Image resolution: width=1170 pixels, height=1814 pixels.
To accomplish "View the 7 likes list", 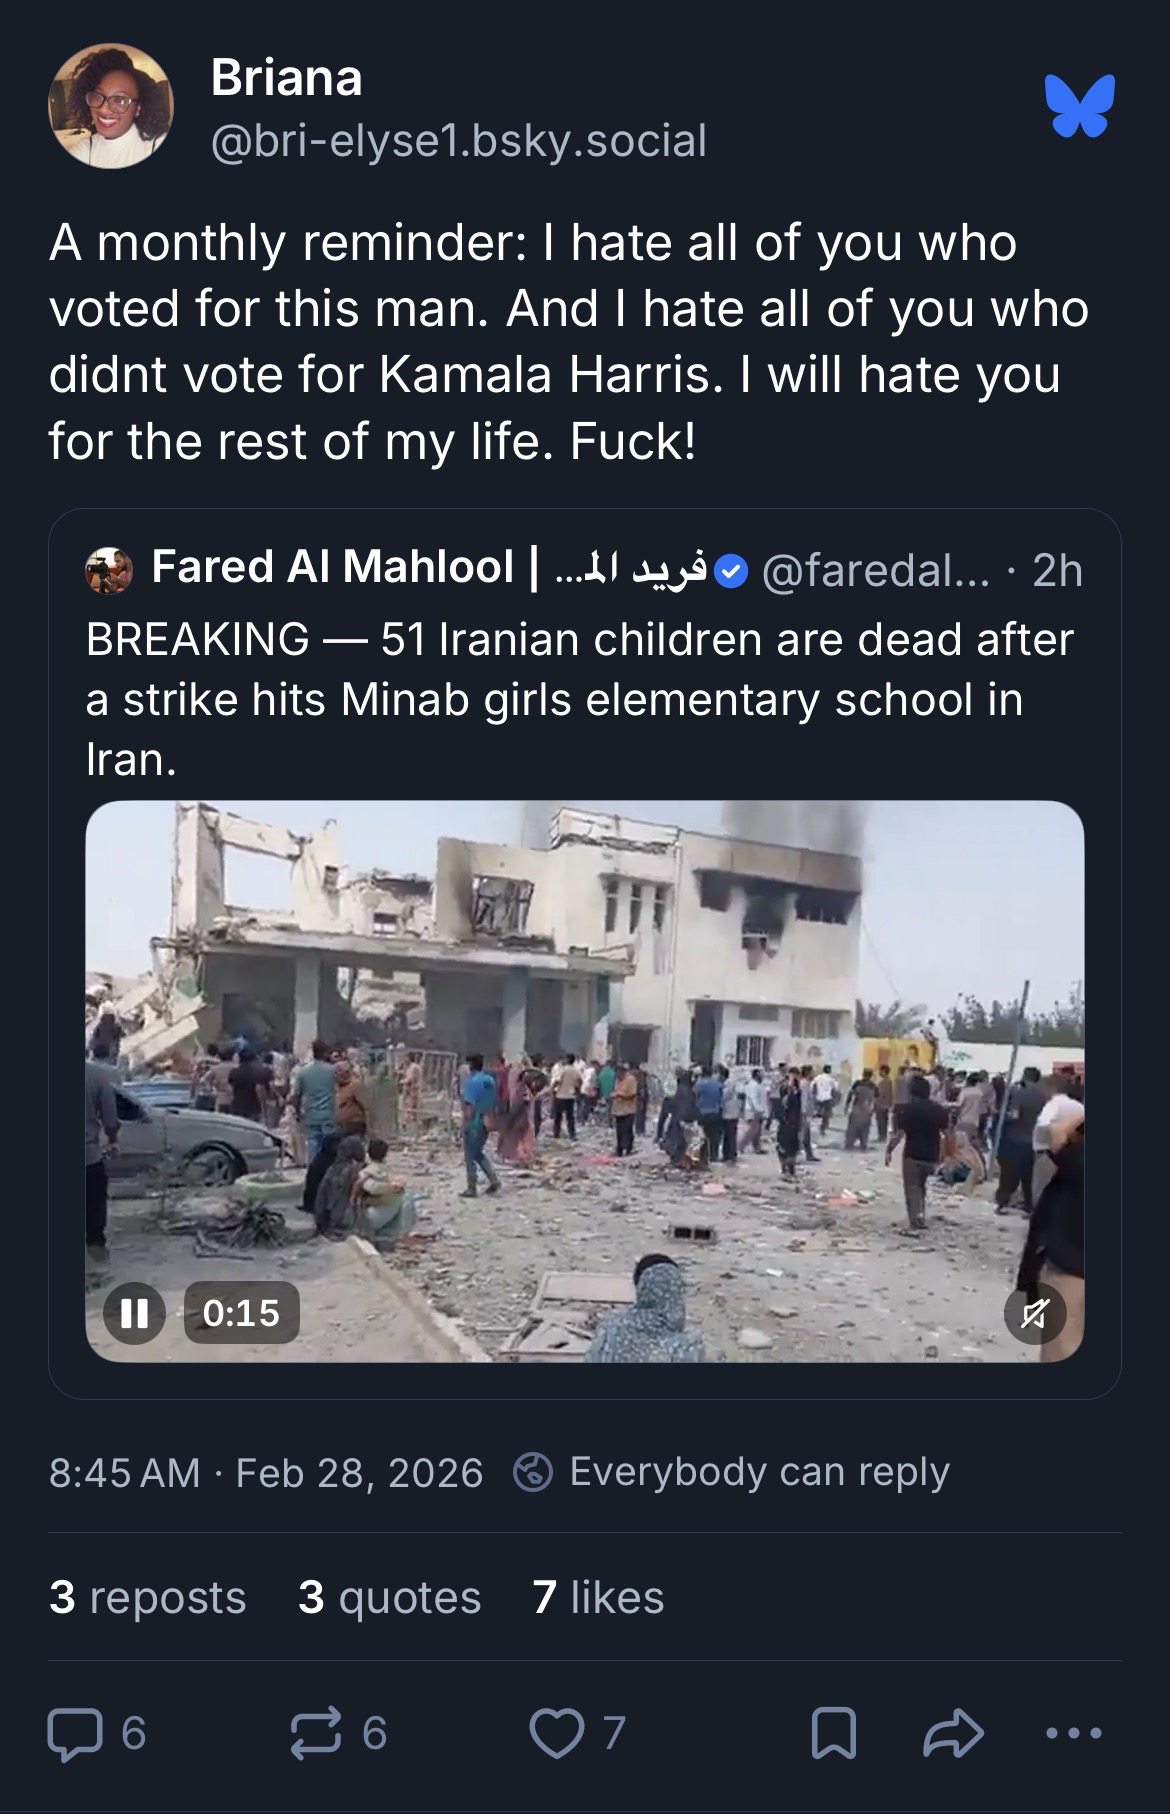I will point(598,1597).
